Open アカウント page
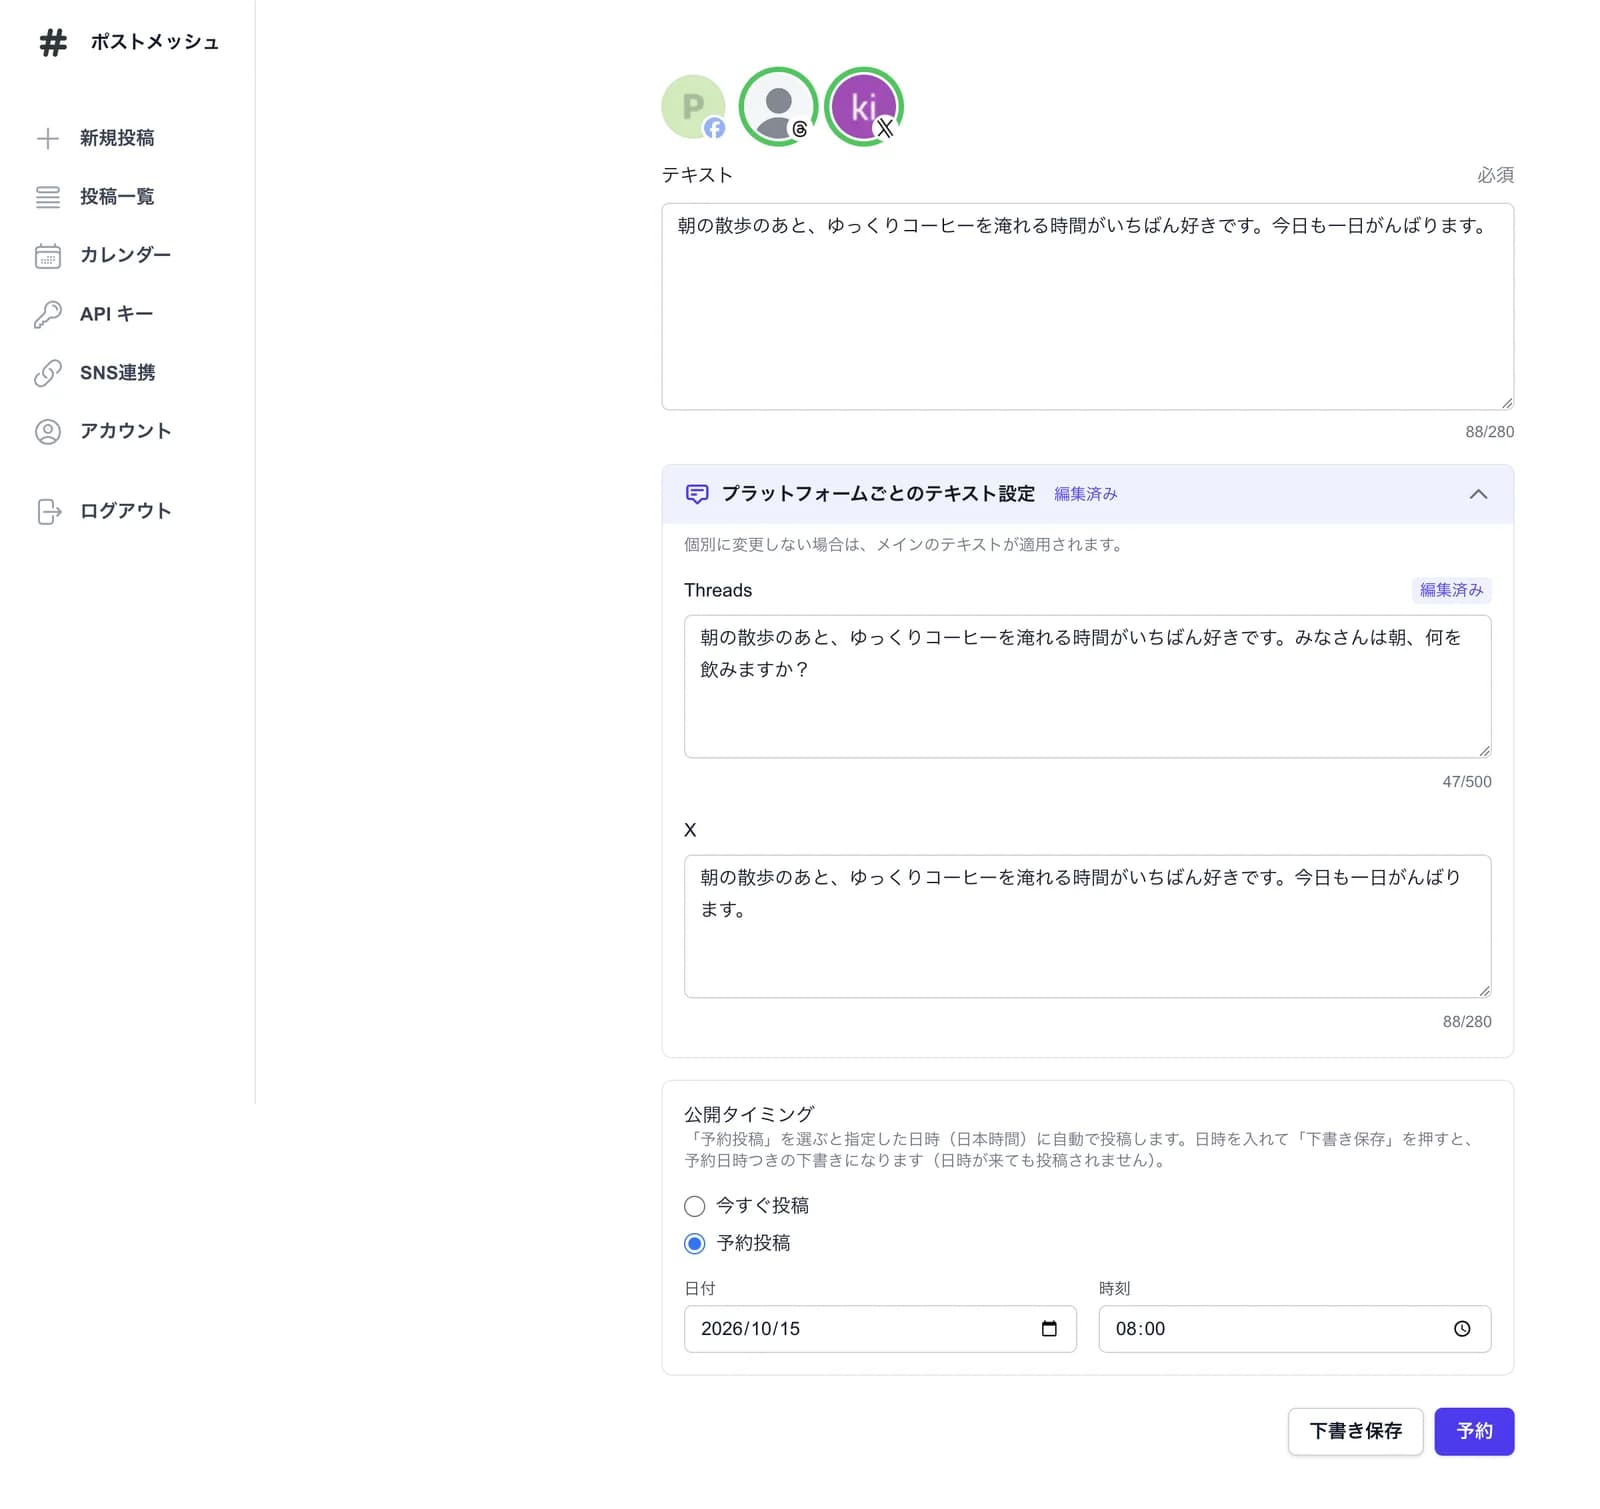The image size is (1600, 1509). (x=125, y=431)
